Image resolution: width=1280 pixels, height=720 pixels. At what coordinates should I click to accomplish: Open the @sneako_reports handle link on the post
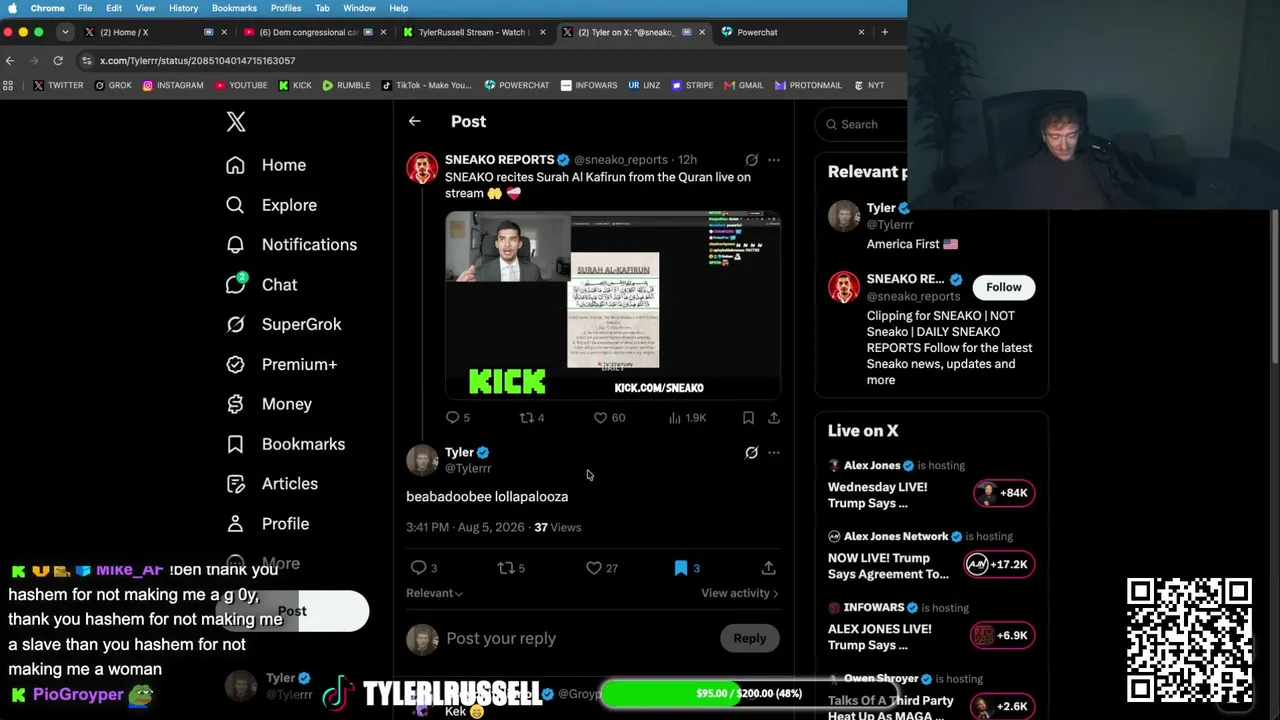(x=621, y=160)
